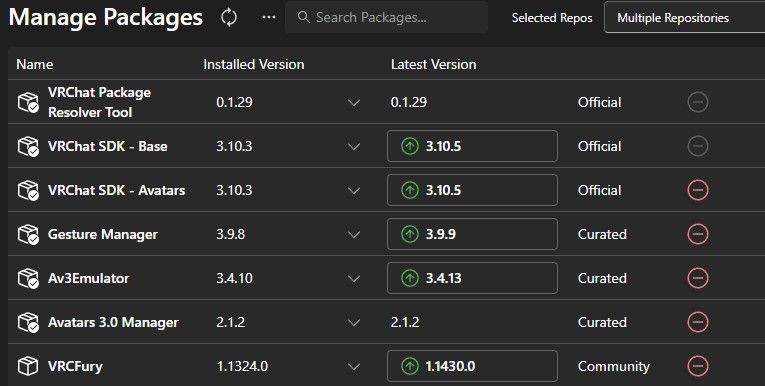The image size is (765, 386).
Task: Update VRChat SDK - Avatars to 3.10.5
Action: (x=472, y=190)
